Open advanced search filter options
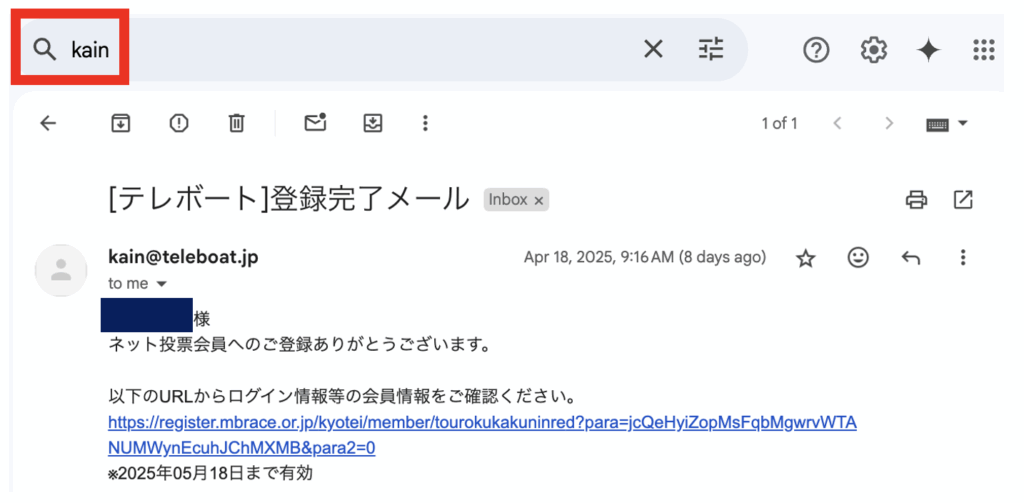The width and height of the screenshot is (1024, 503). pyautogui.click(x=711, y=49)
